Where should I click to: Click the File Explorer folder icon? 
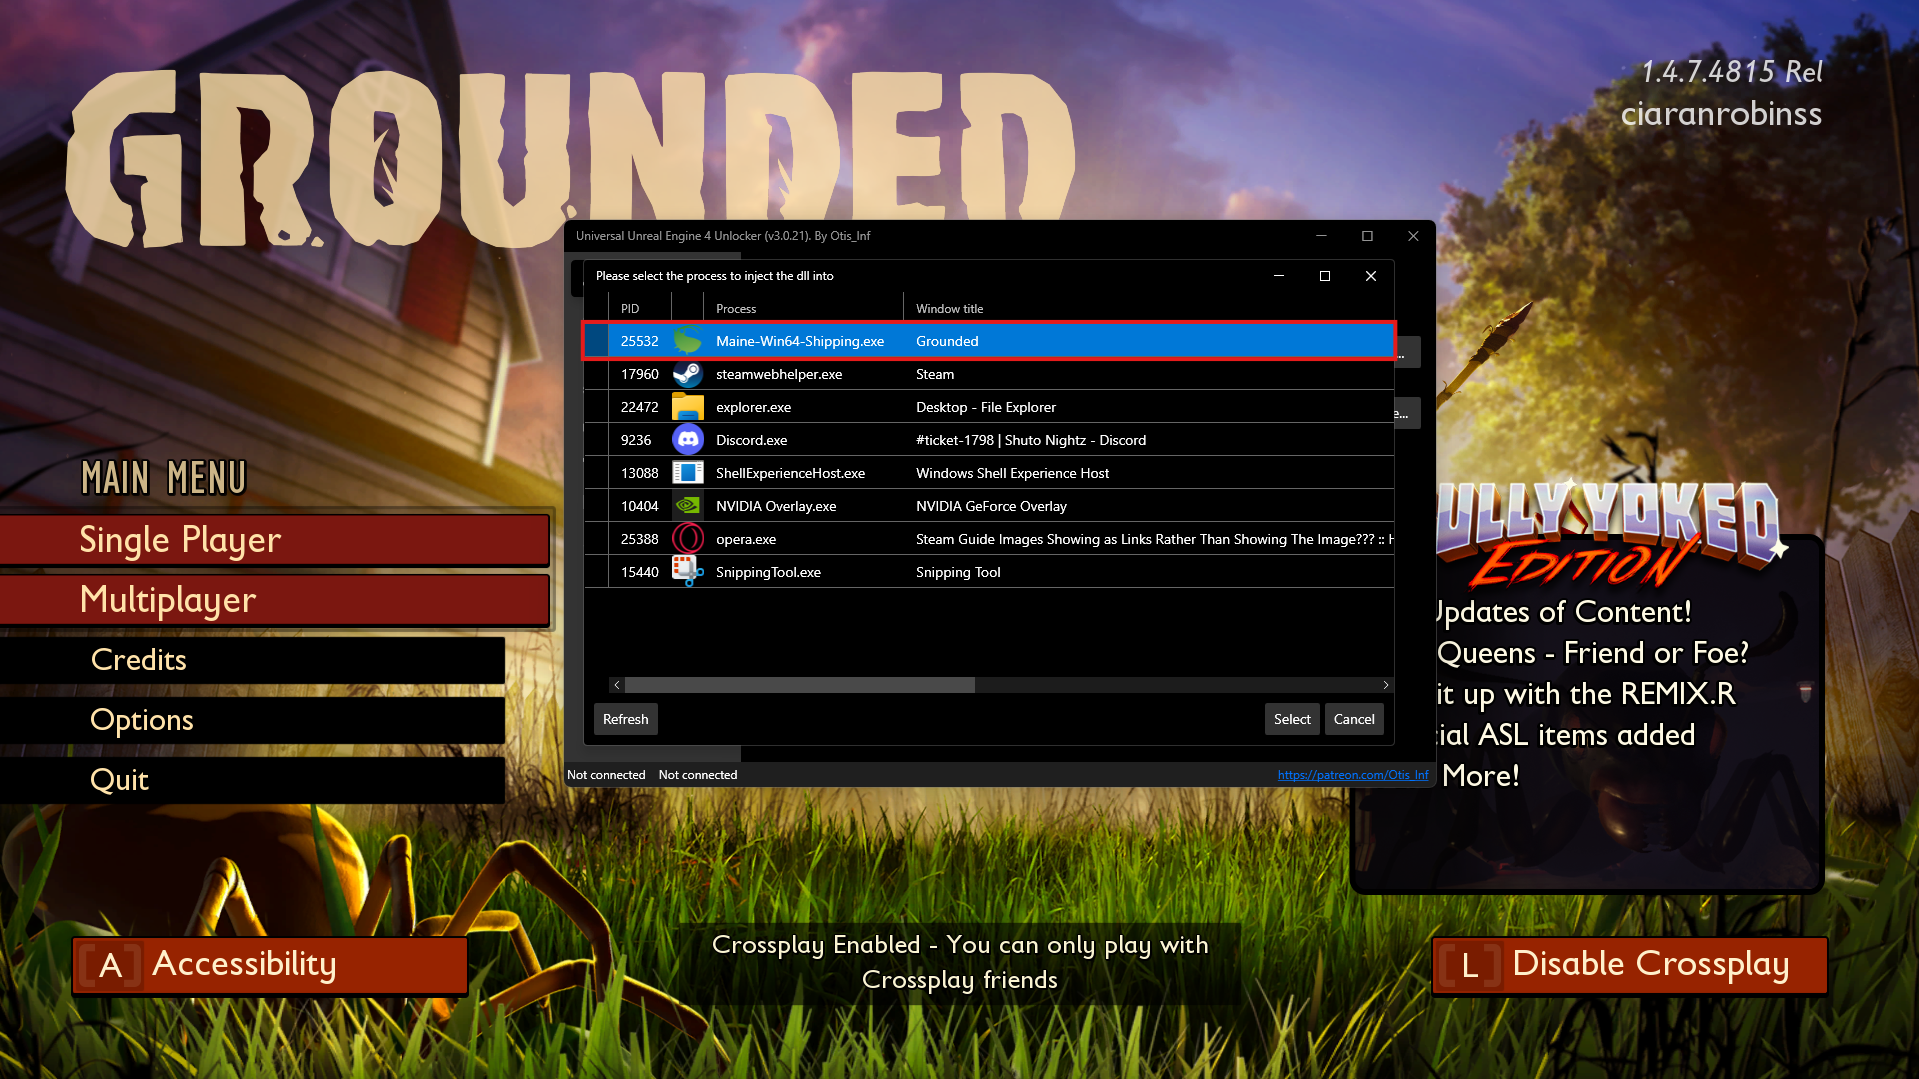(688, 407)
